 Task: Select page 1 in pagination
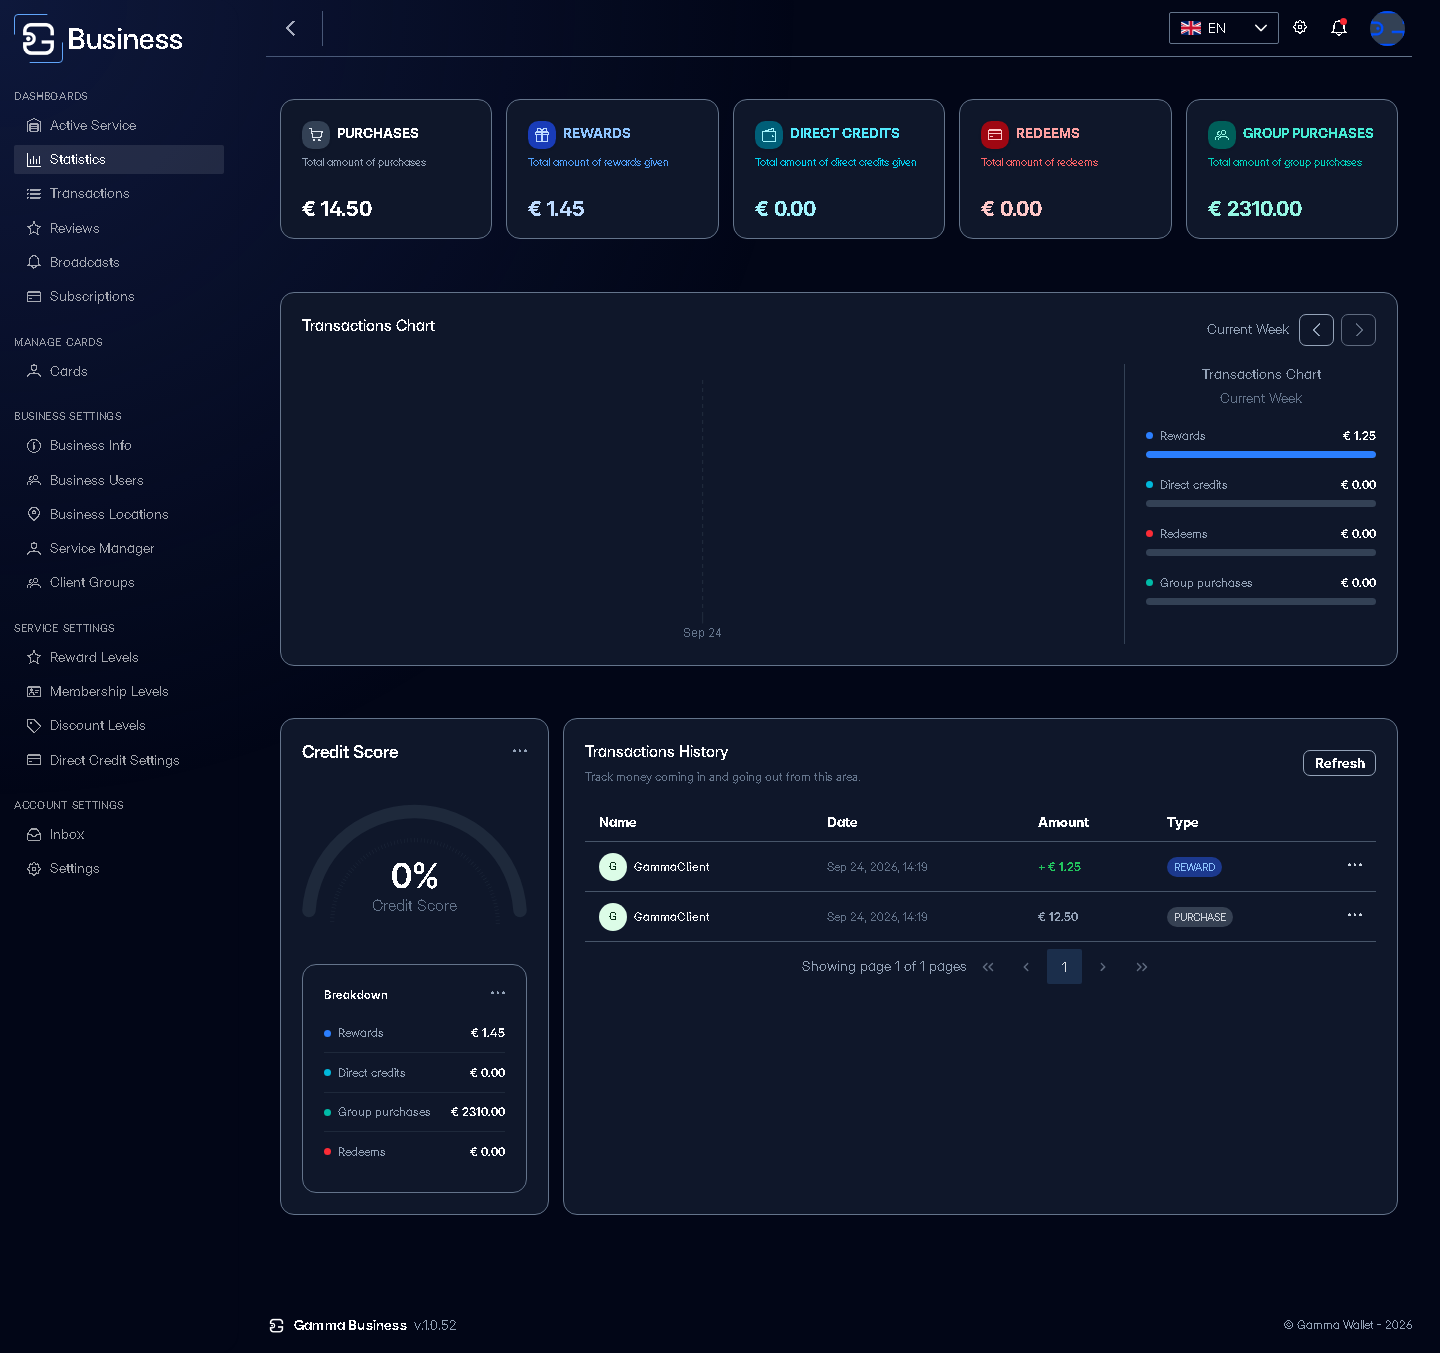tap(1065, 967)
